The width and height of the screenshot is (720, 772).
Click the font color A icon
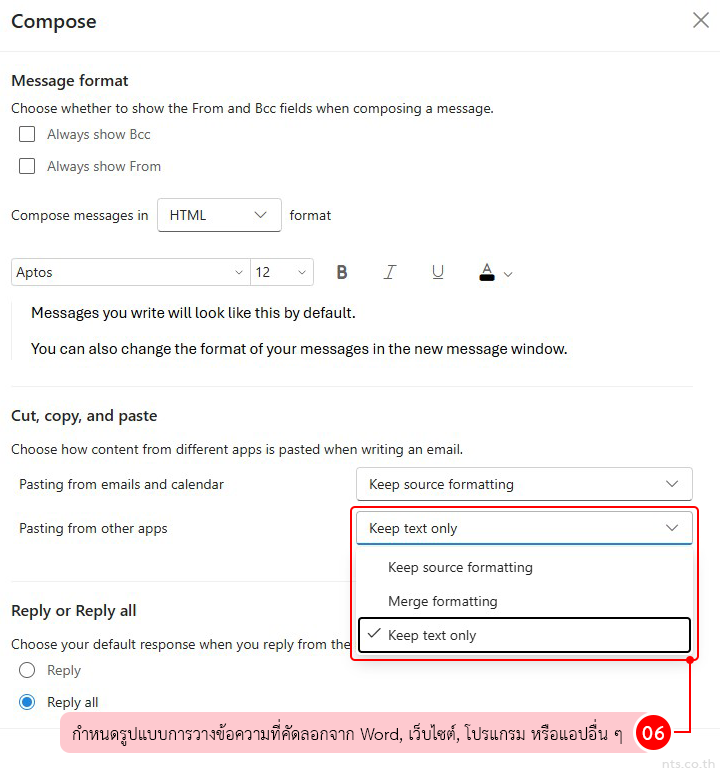pyautogui.click(x=487, y=272)
